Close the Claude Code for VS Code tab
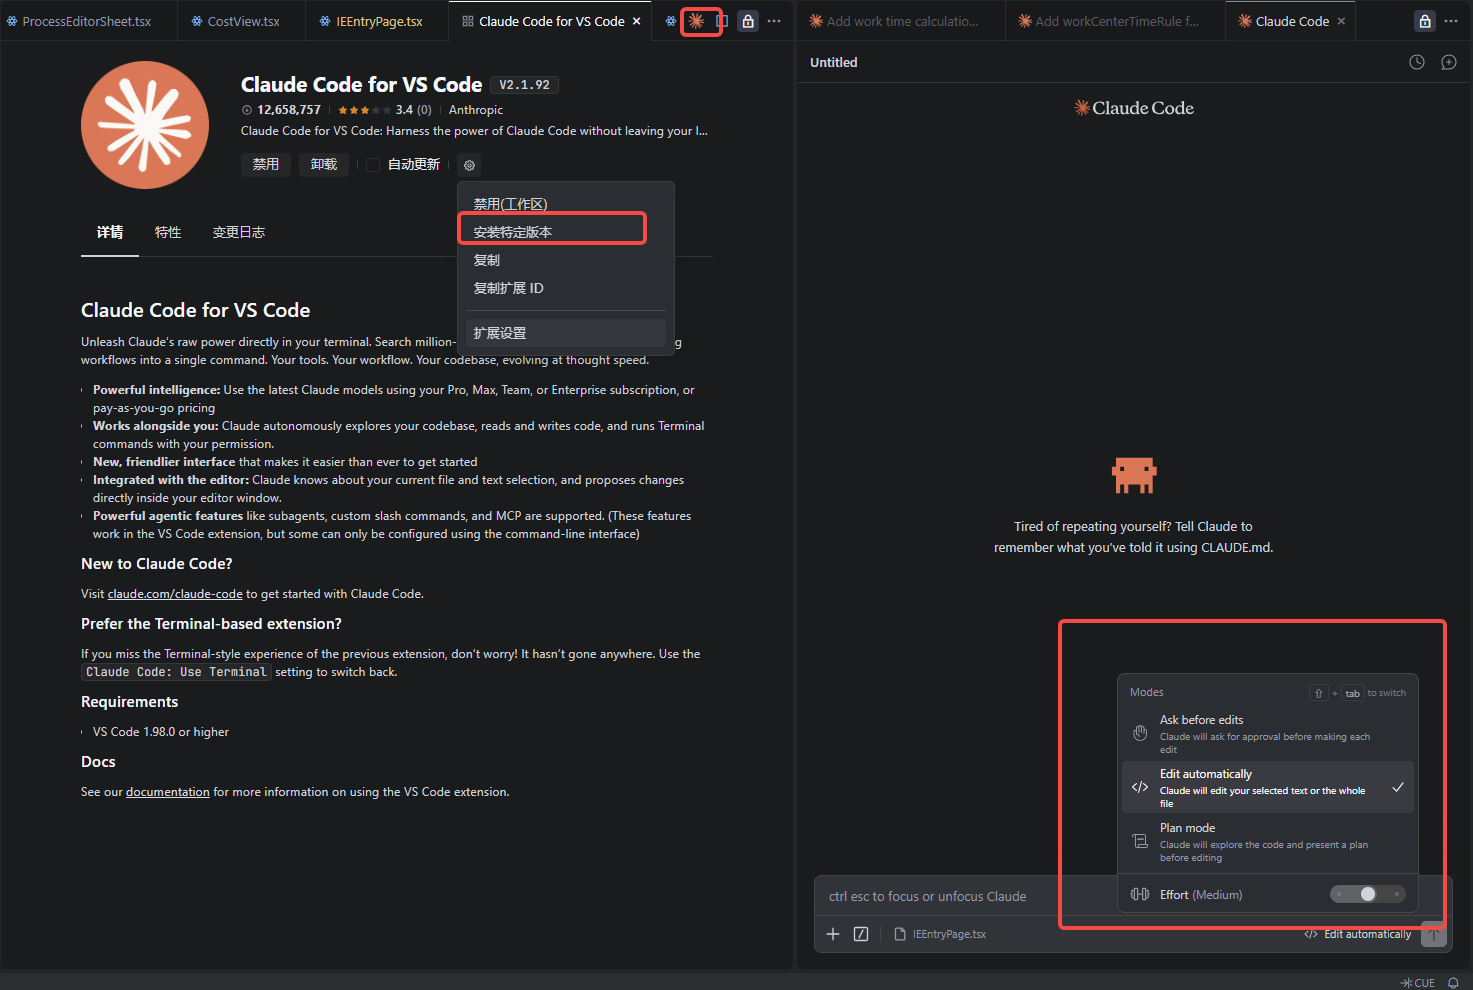Image resolution: width=1473 pixels, height=990 pixels. coord(637,21)
